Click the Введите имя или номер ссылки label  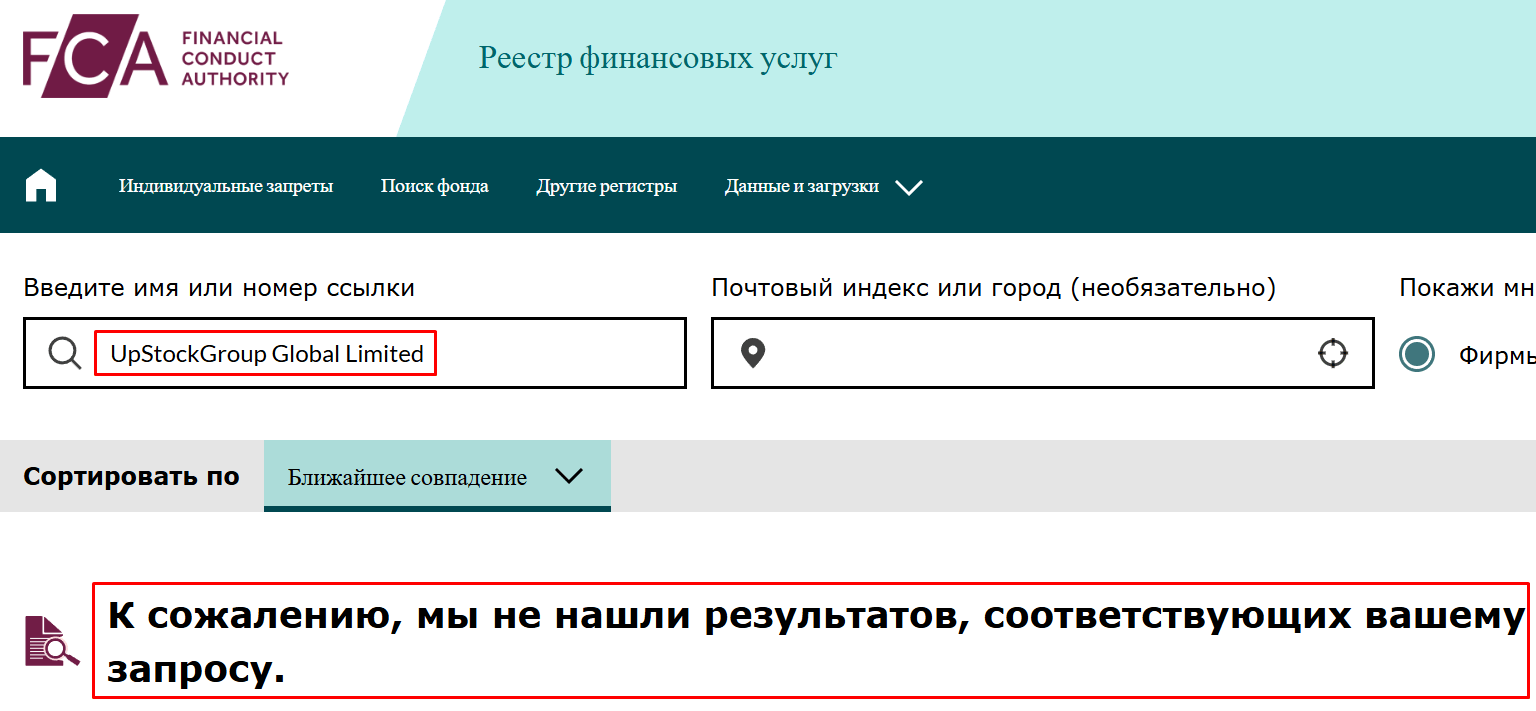(x=219, y=288)
